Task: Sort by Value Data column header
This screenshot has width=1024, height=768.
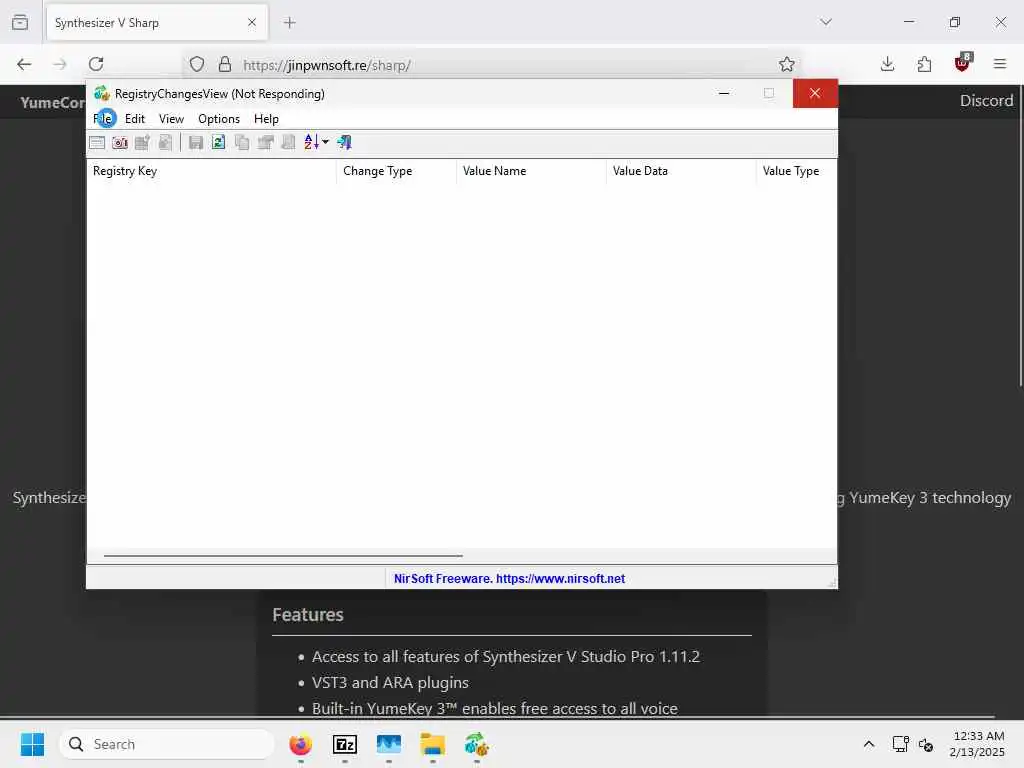Action: click(x=681, y=171)
